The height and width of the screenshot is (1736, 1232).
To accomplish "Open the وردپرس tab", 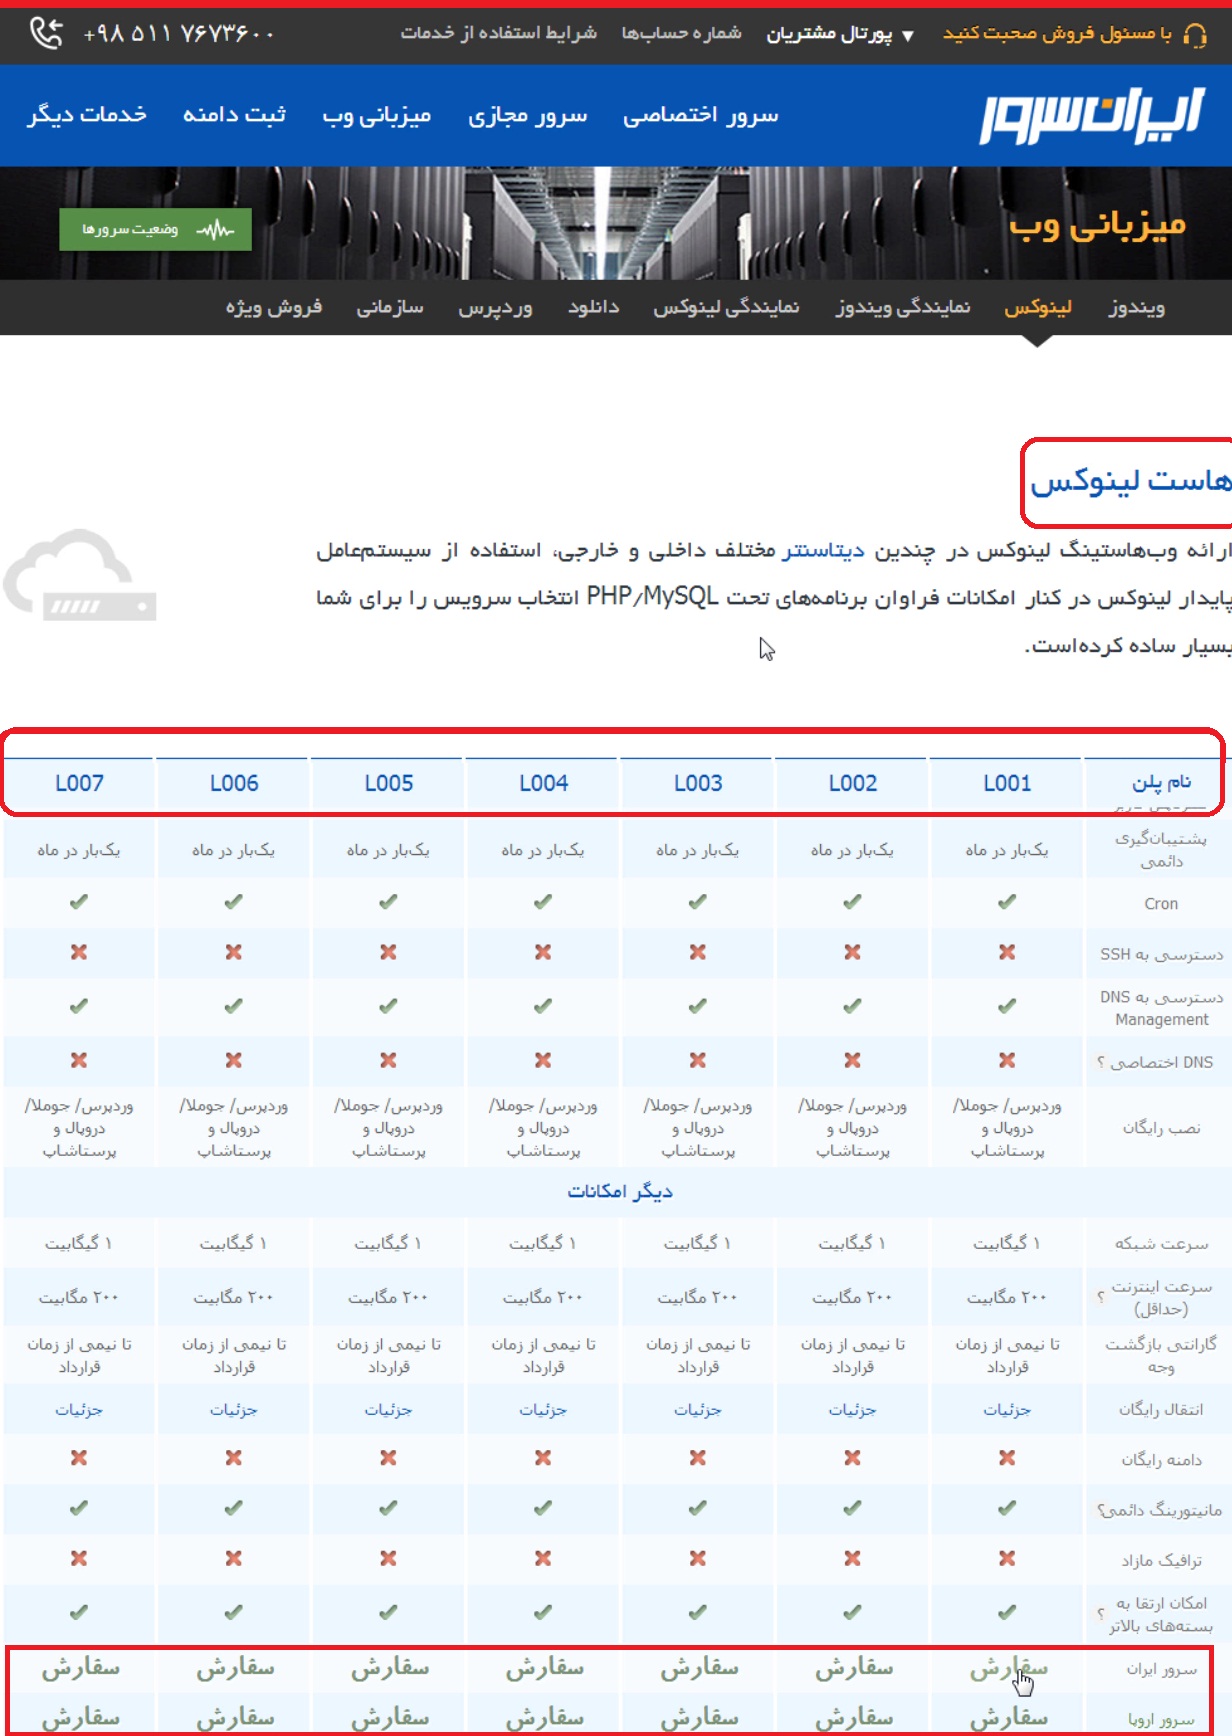I will (x=495, y=307).
